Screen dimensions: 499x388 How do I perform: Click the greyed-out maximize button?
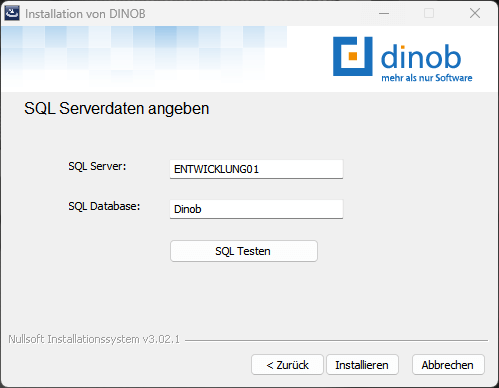point(429,13)
